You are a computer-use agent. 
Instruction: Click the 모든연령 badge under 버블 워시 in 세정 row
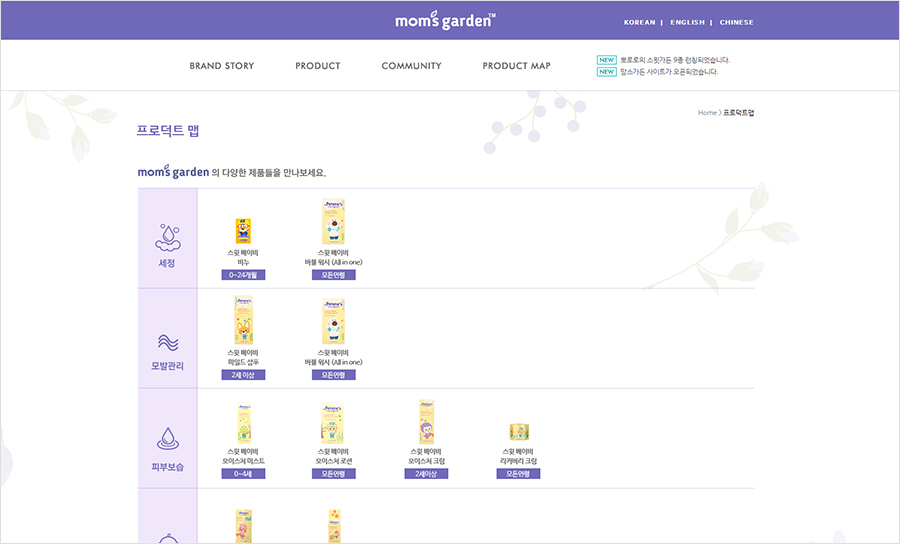[x=333, y=275]
